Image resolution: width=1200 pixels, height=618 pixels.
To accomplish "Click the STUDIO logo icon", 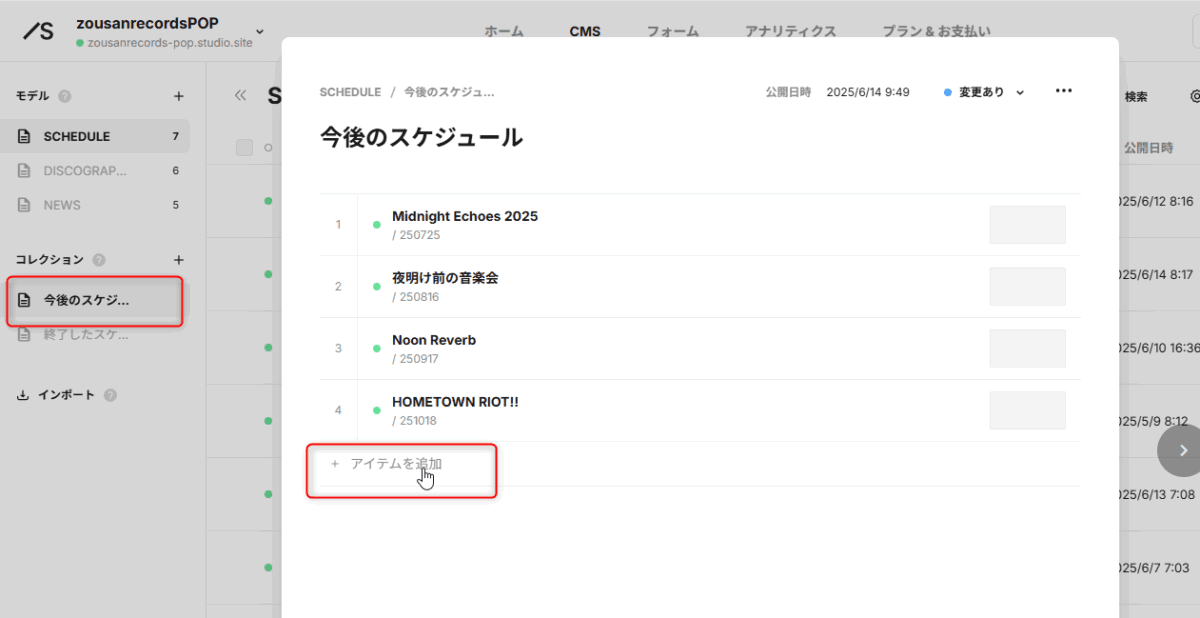I will pos(39,31).
